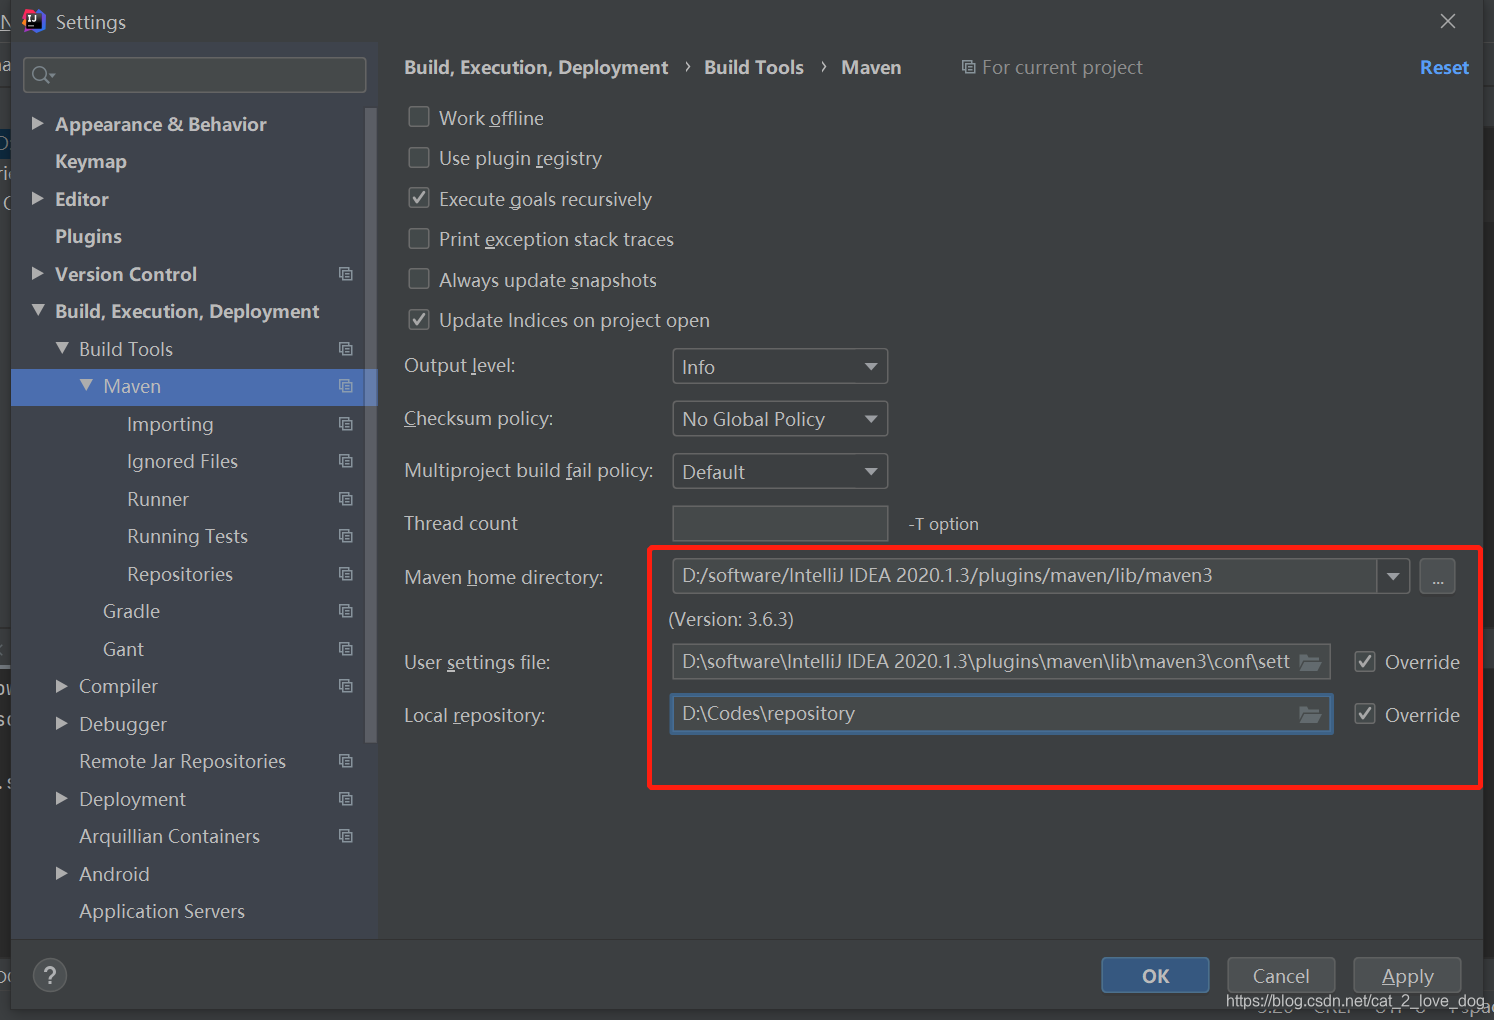Close the Settings dialog

click(1447, 21)
